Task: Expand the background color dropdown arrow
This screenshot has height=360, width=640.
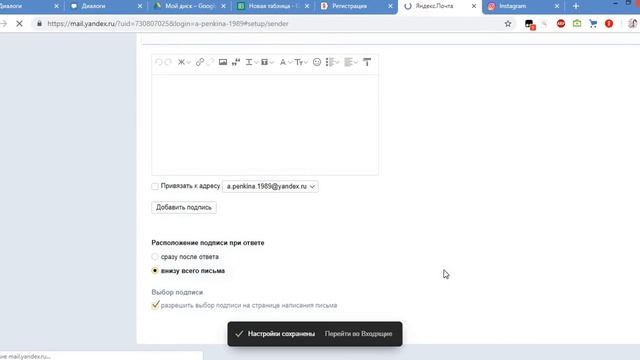Action: [272, 62]
